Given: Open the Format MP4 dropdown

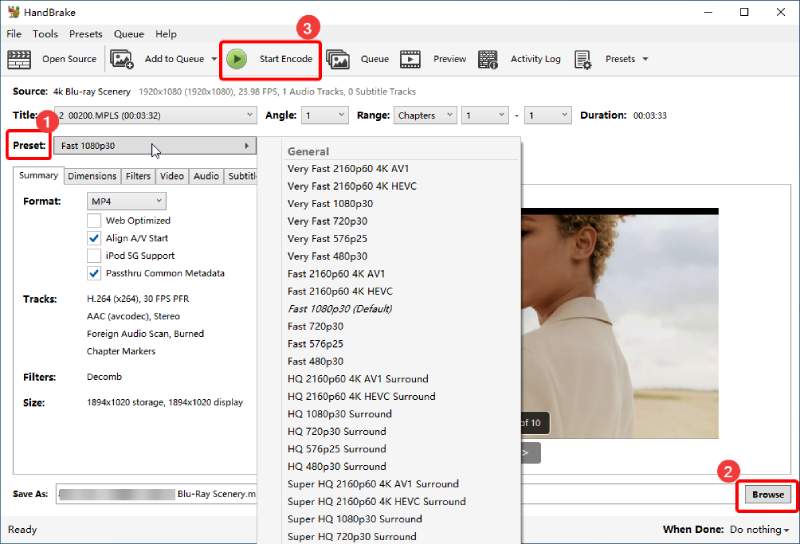Looking at the screenshot, I should pyautogui.click(x=127, y=201).
